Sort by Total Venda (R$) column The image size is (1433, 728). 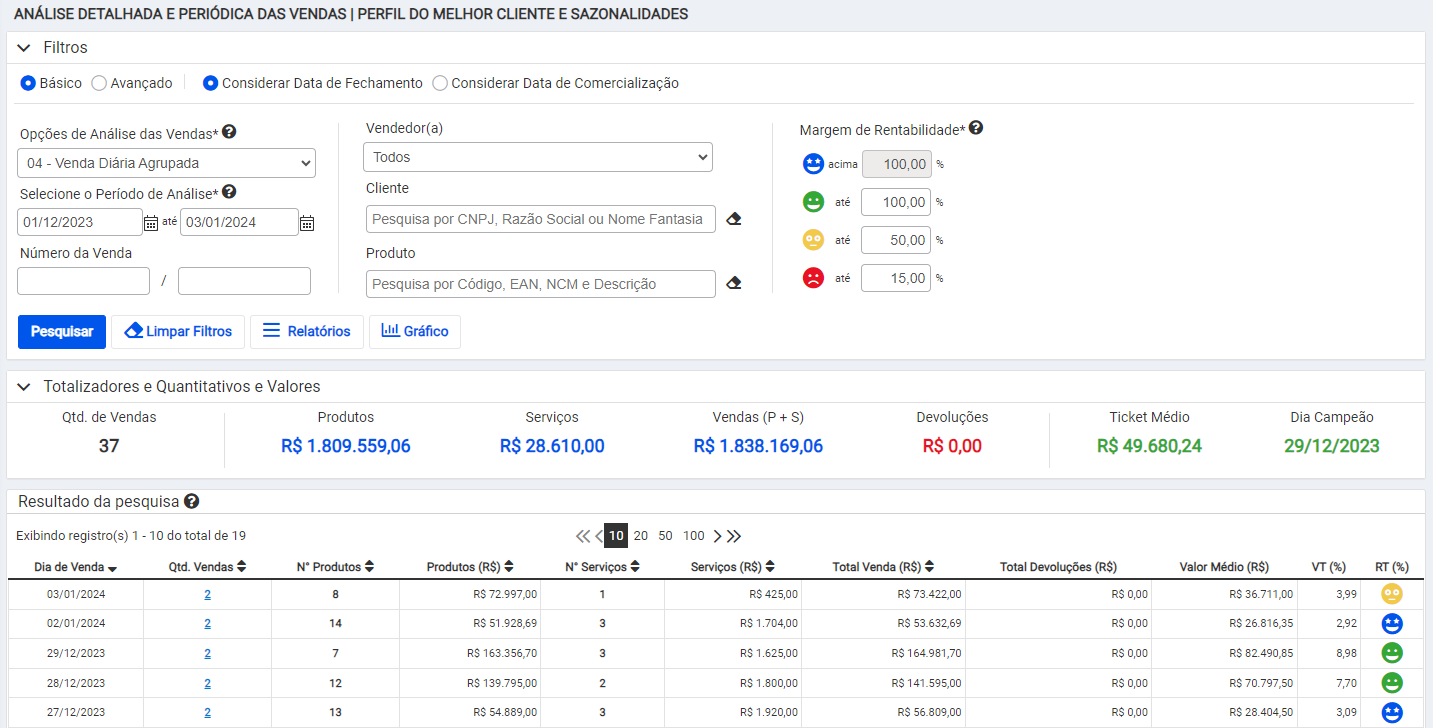click(883, 567)
